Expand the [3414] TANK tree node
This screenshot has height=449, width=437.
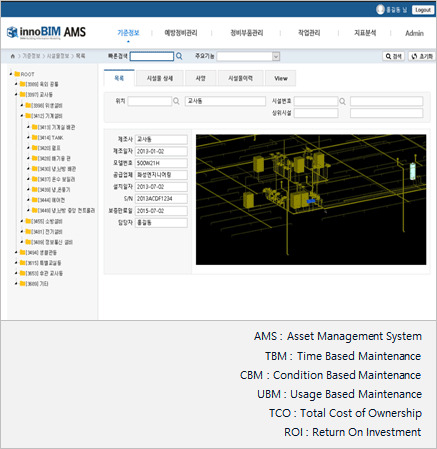(x=28, y=137)
